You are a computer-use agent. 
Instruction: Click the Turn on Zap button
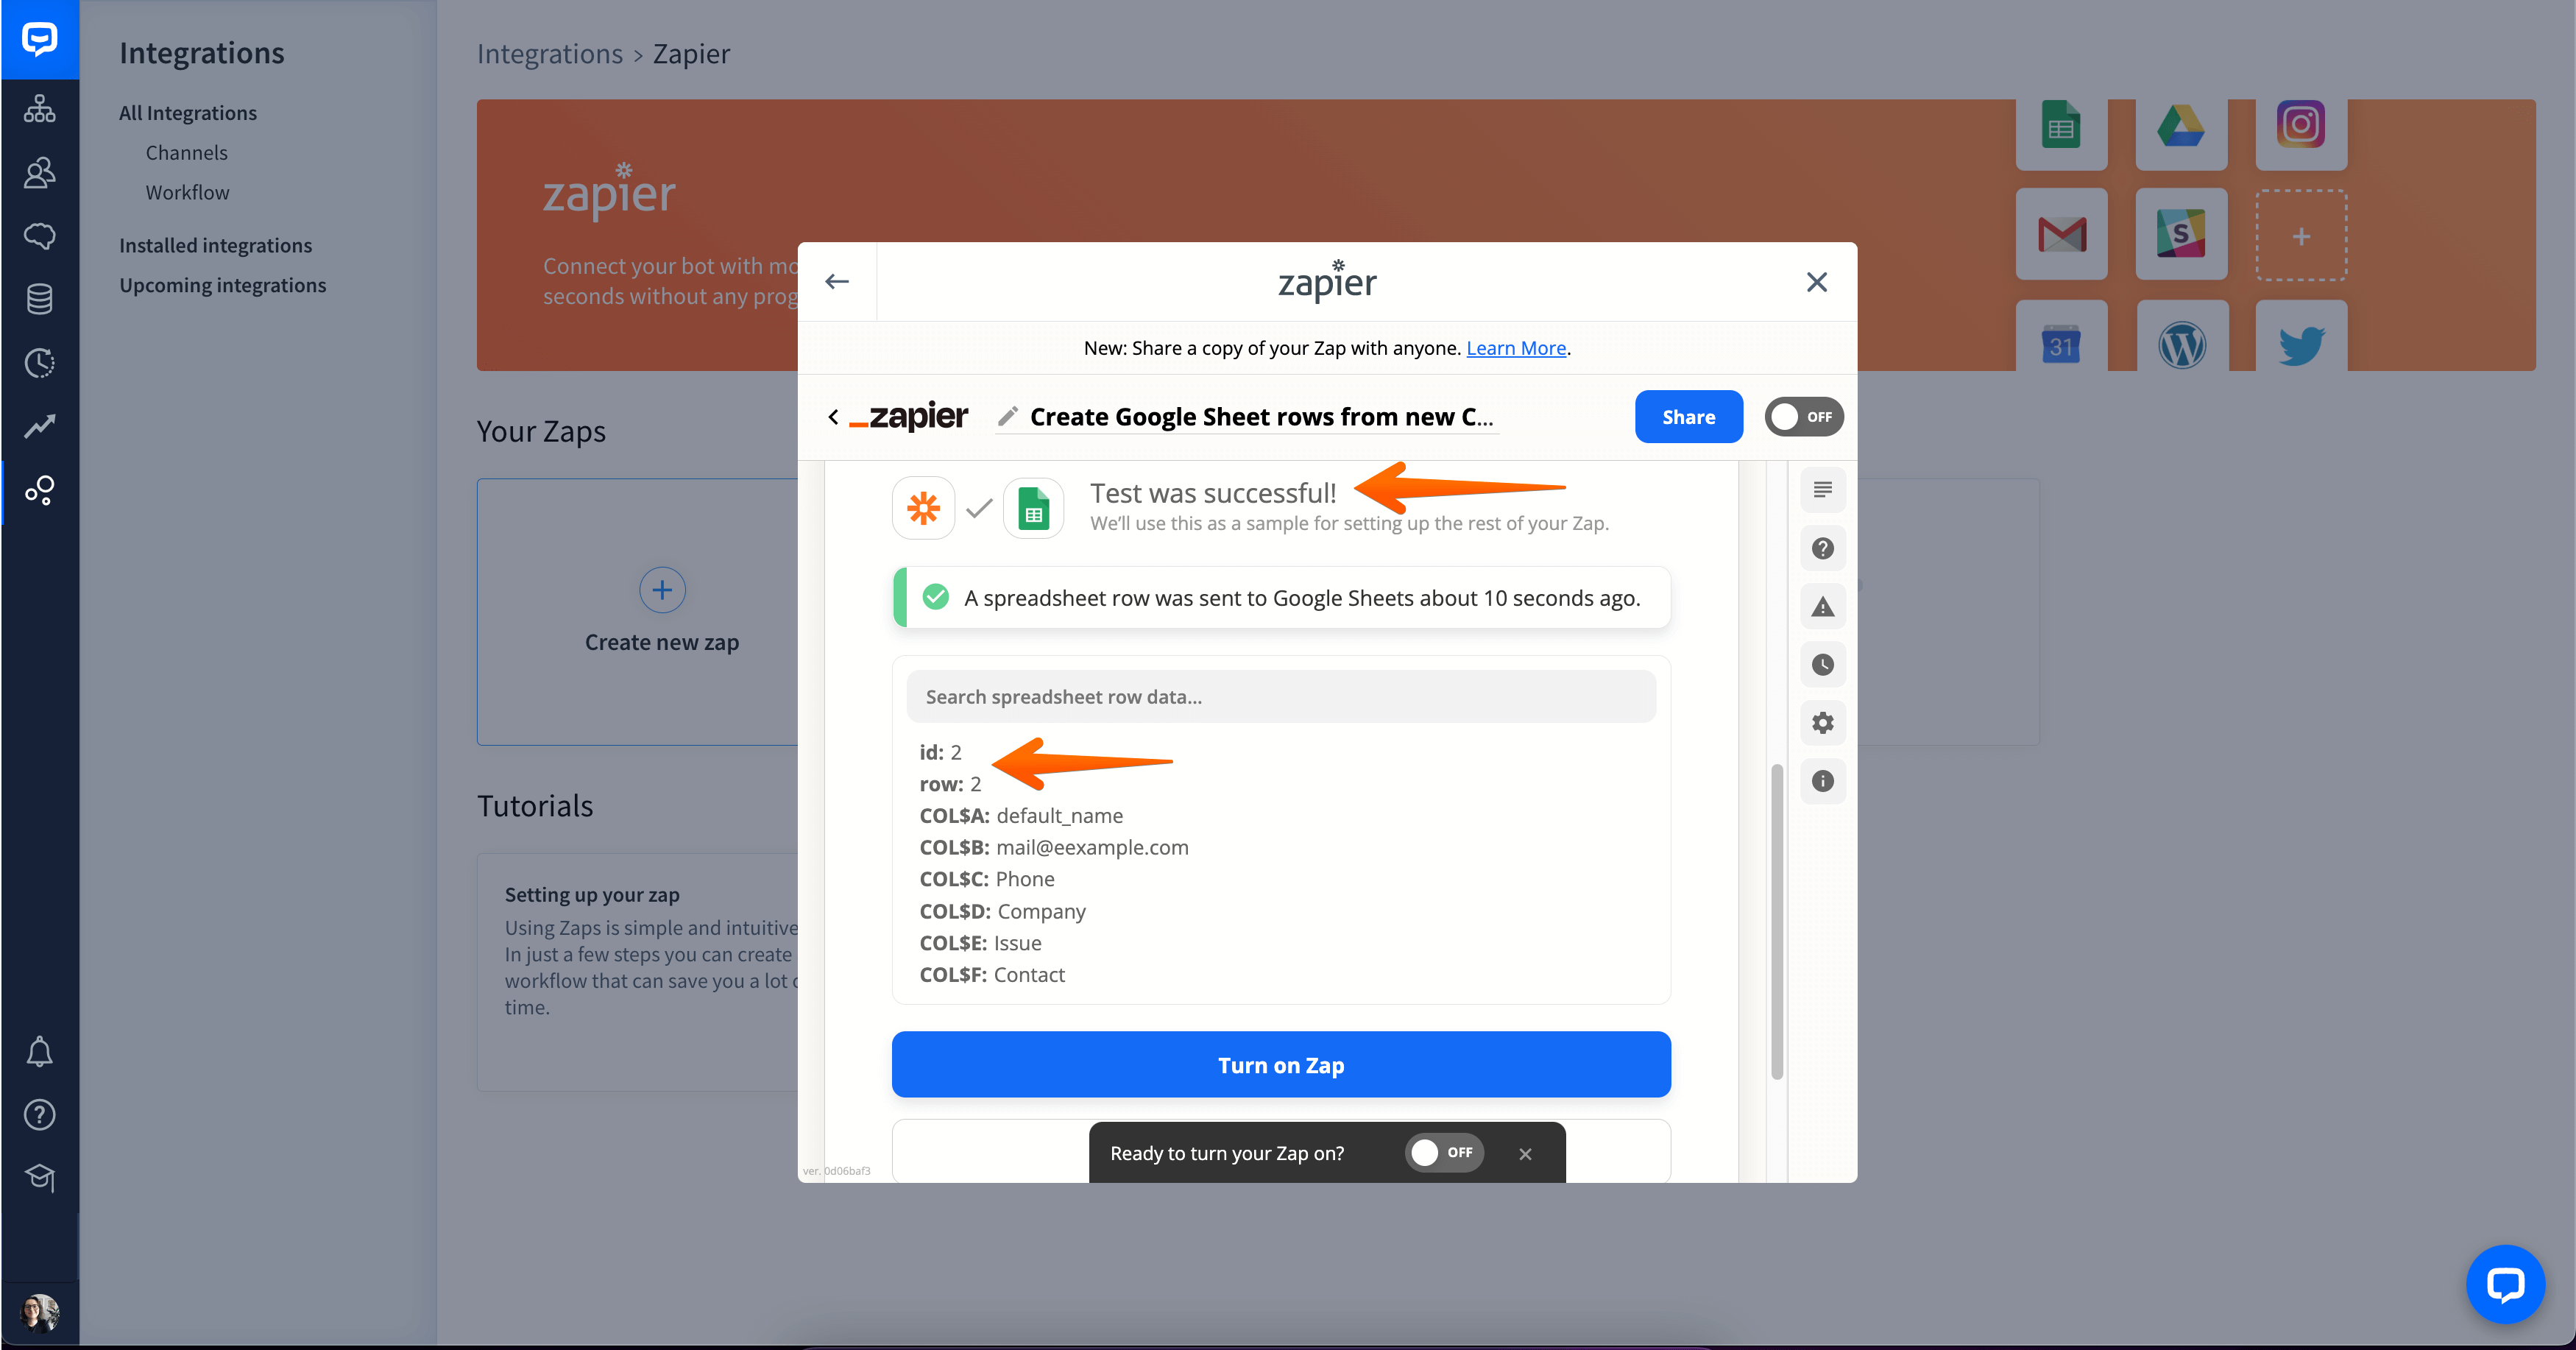(x=1280, y=1065)
